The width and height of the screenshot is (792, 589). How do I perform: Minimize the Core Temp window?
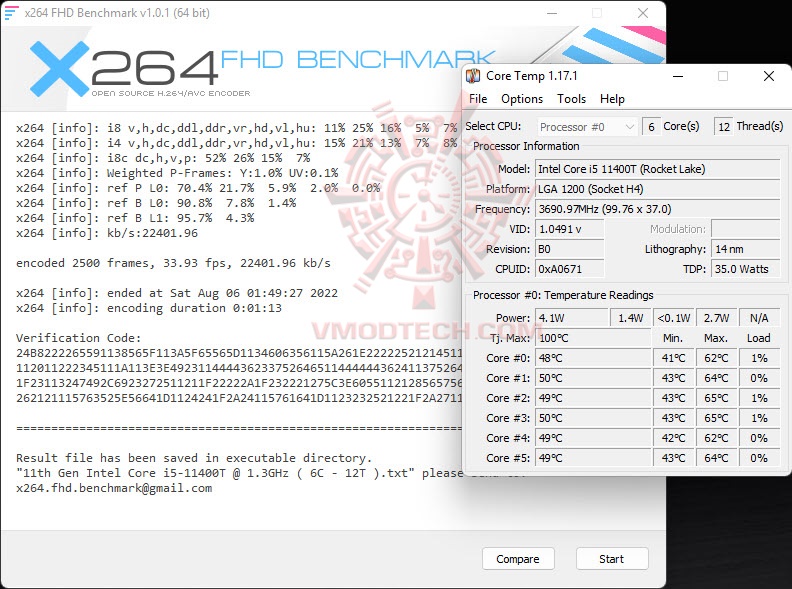click(x=678, y=76)
